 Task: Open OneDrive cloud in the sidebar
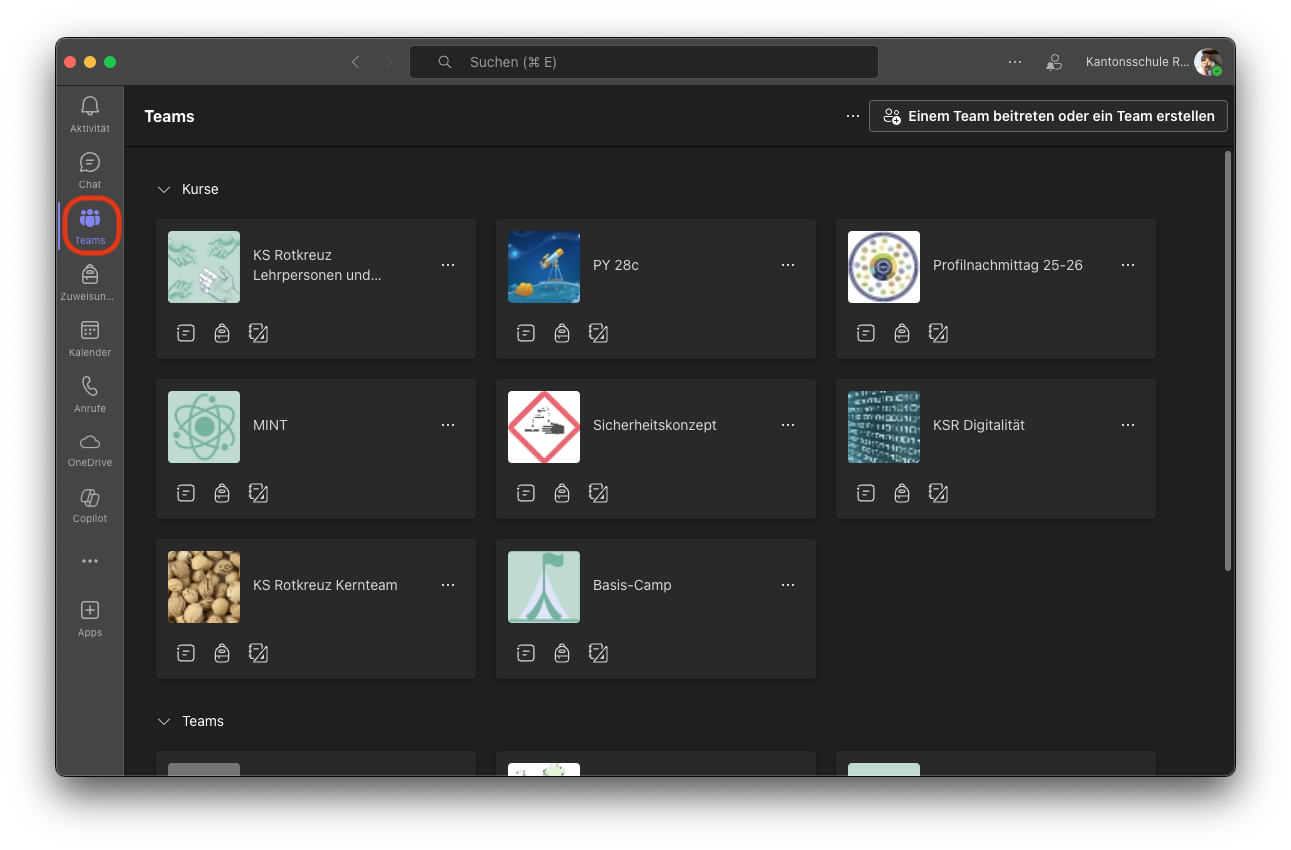tap(90, 450)
